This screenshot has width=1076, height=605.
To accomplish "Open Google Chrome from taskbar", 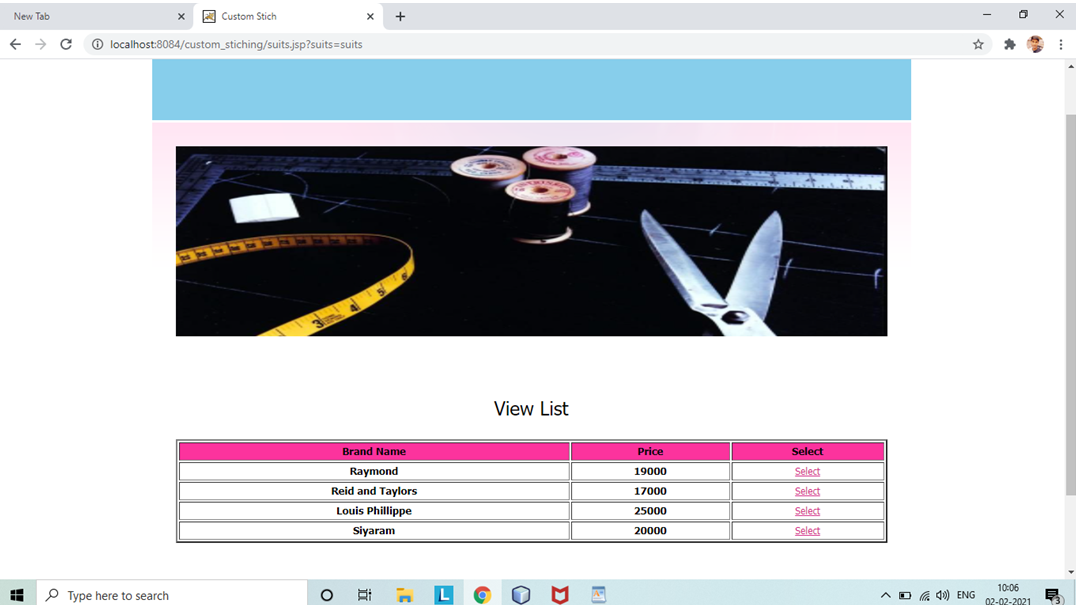I will click(x=482, y=595).
